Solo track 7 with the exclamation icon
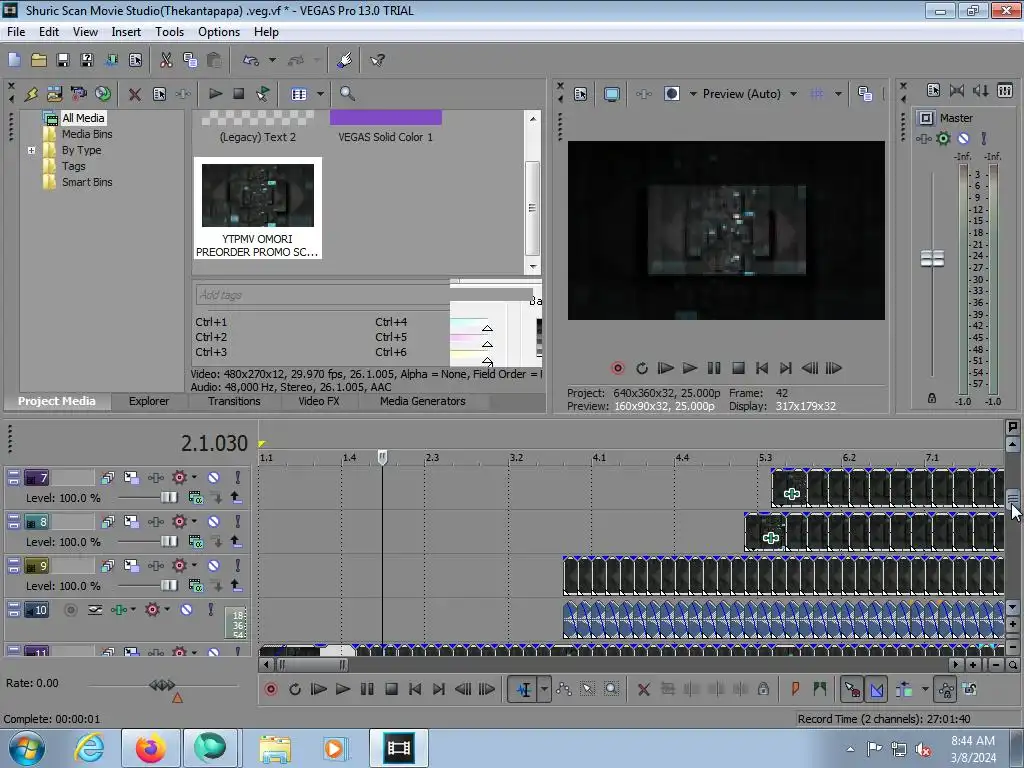This screenshot has width=1024, height=768. pos(238,478)
